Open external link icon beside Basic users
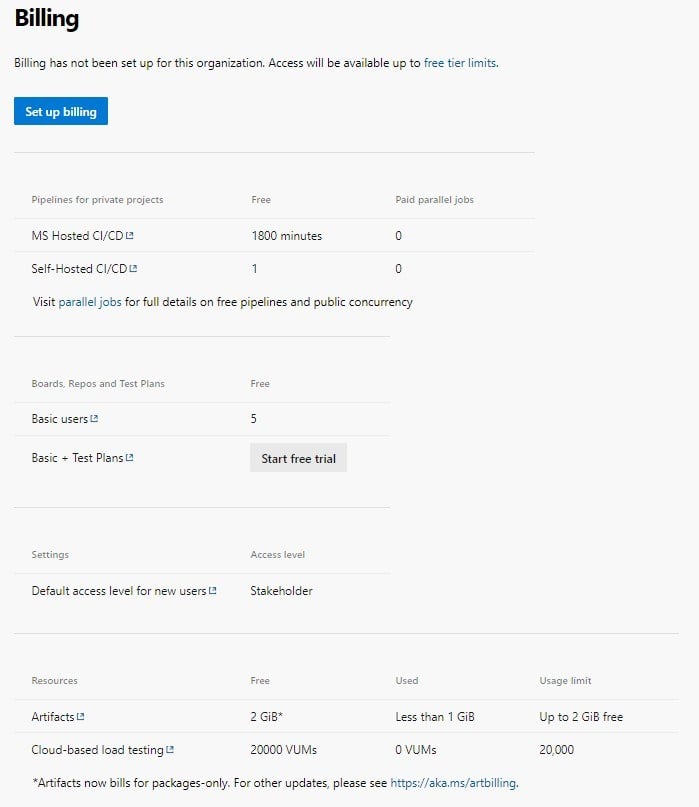Viewport: 699px width, 807px height. [x=94, y=420]
